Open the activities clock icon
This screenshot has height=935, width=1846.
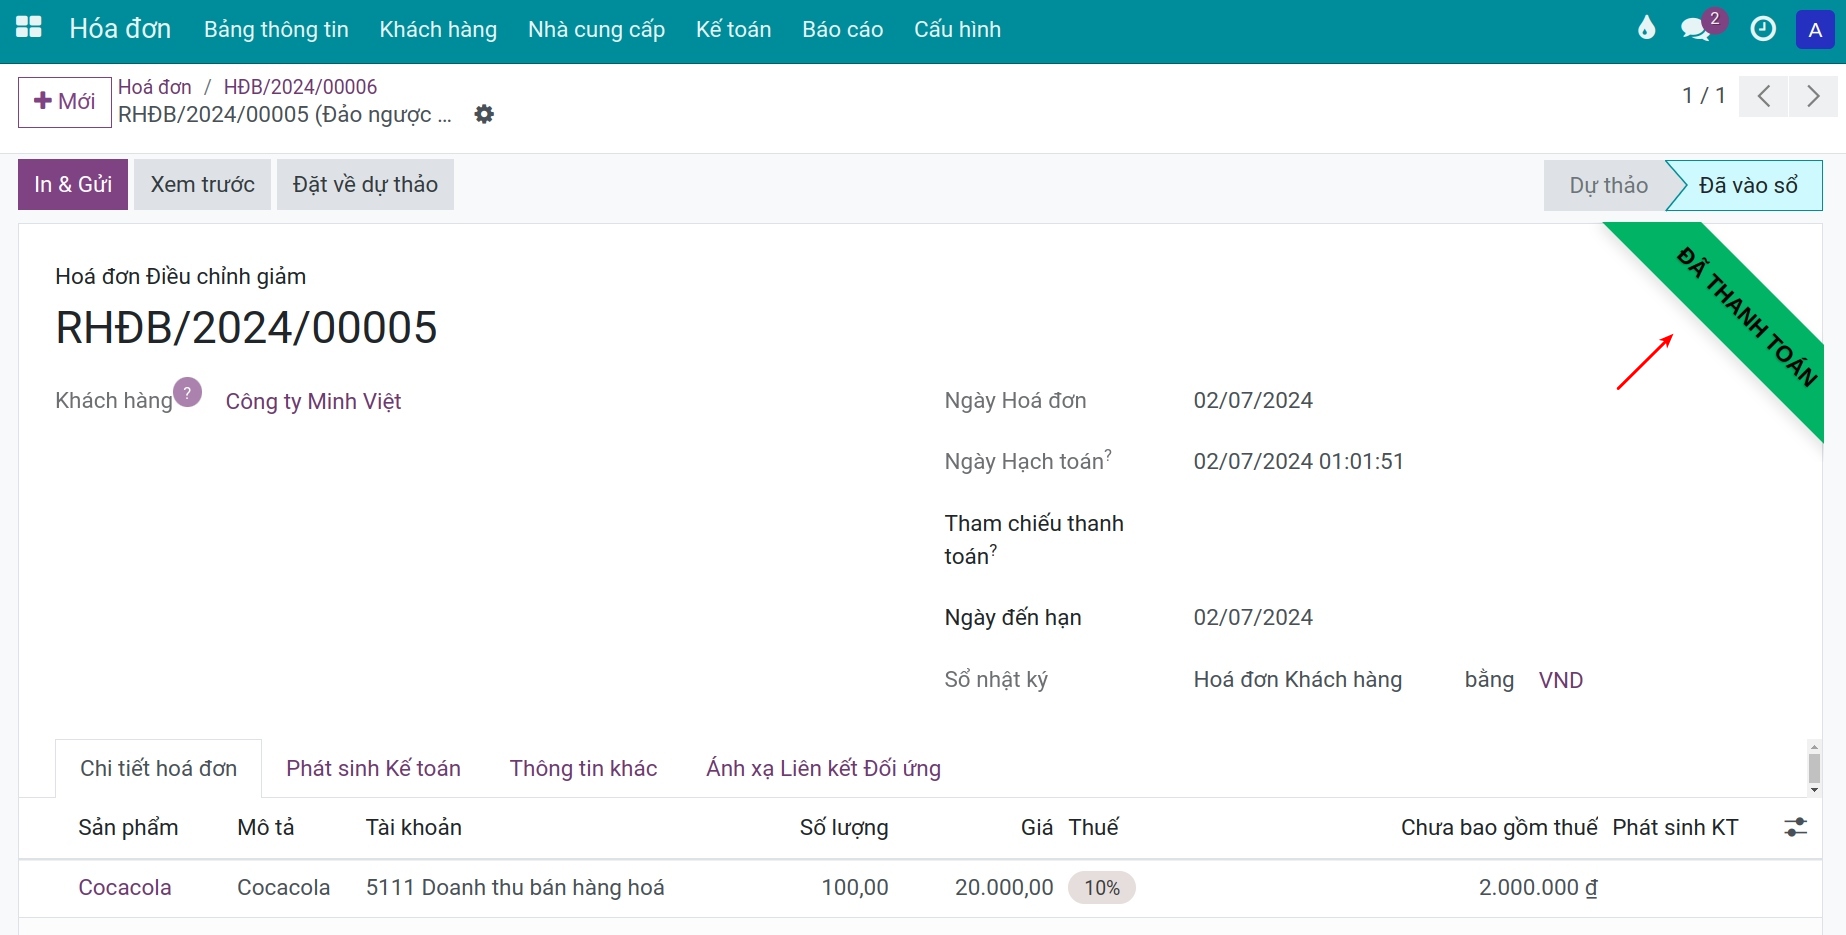1763,29
